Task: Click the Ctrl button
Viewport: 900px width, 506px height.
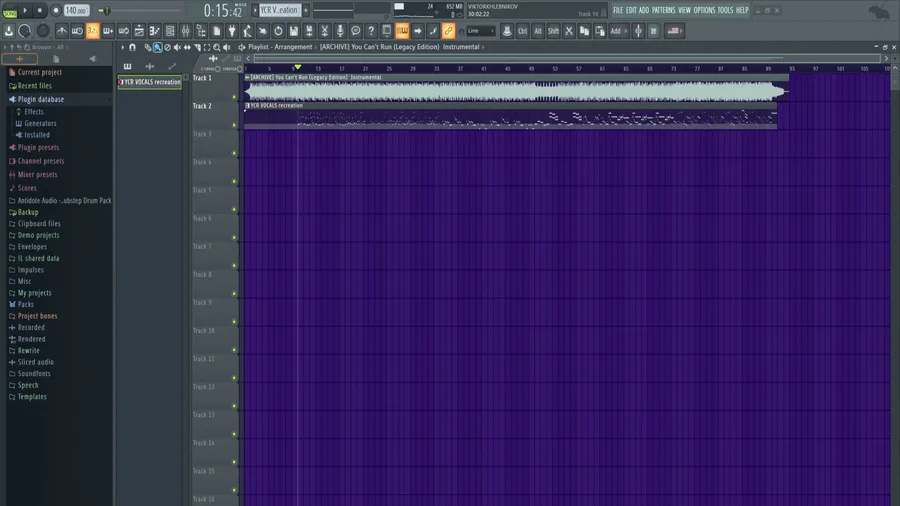Action: (522, 31)
